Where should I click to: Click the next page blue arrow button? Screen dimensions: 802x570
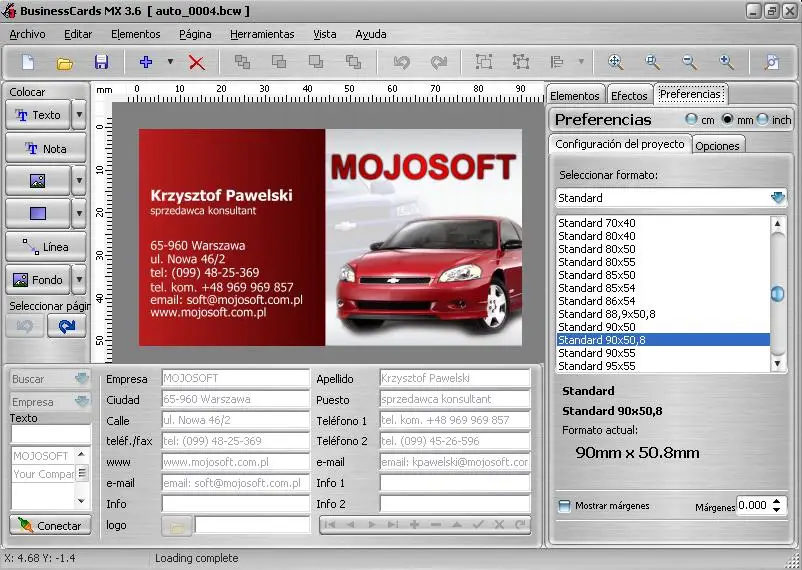(66, 326)
